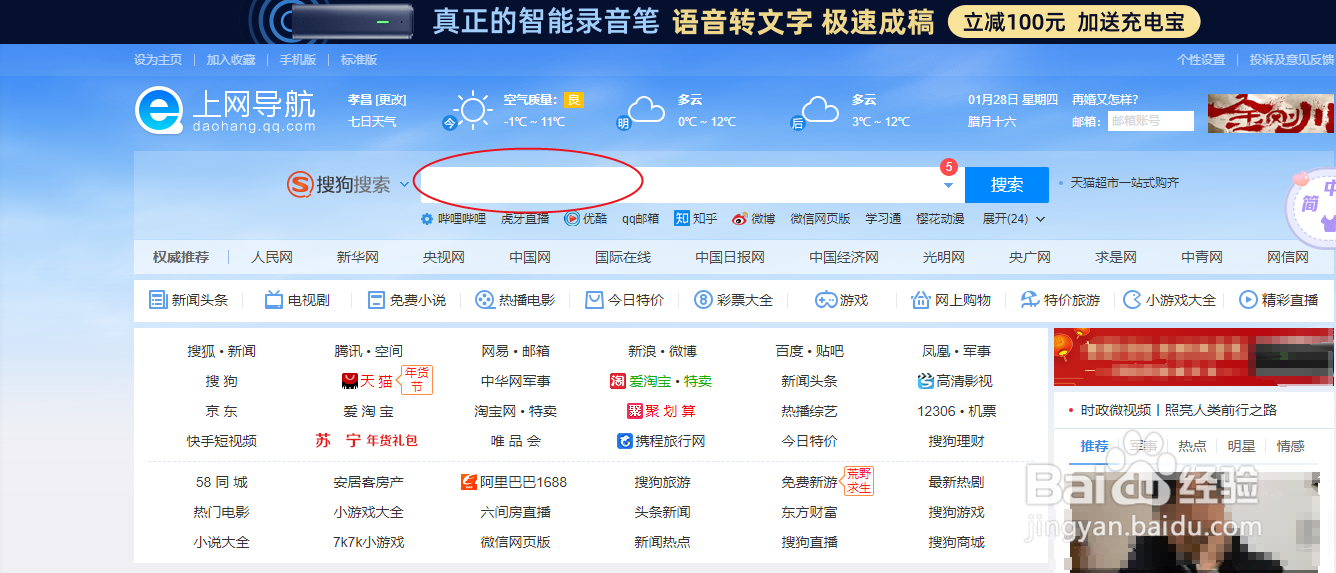Expand the search engine selector arrow

[404, 185]
